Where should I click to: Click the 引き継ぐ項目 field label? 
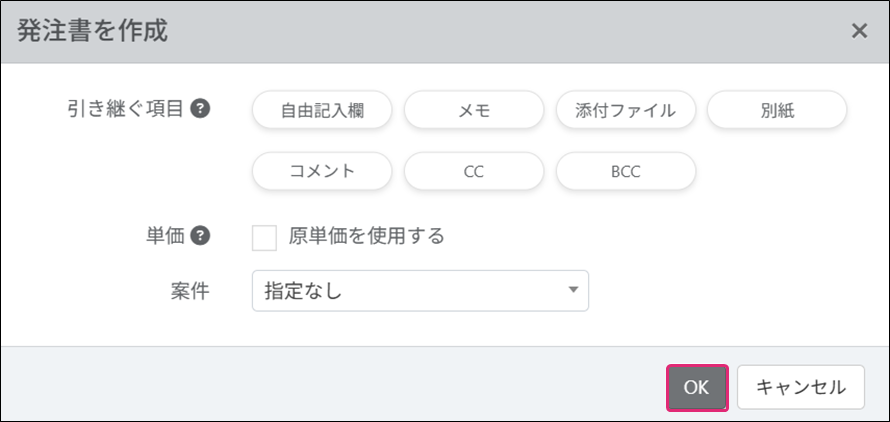tap(122, 109)
